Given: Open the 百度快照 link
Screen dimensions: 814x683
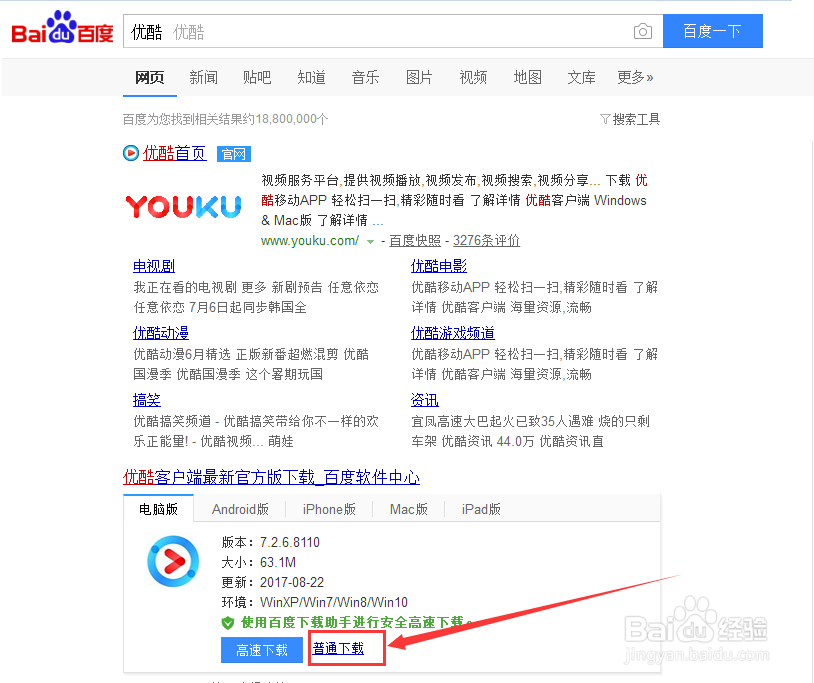Looking at the screenshot, I should [415, 241].
